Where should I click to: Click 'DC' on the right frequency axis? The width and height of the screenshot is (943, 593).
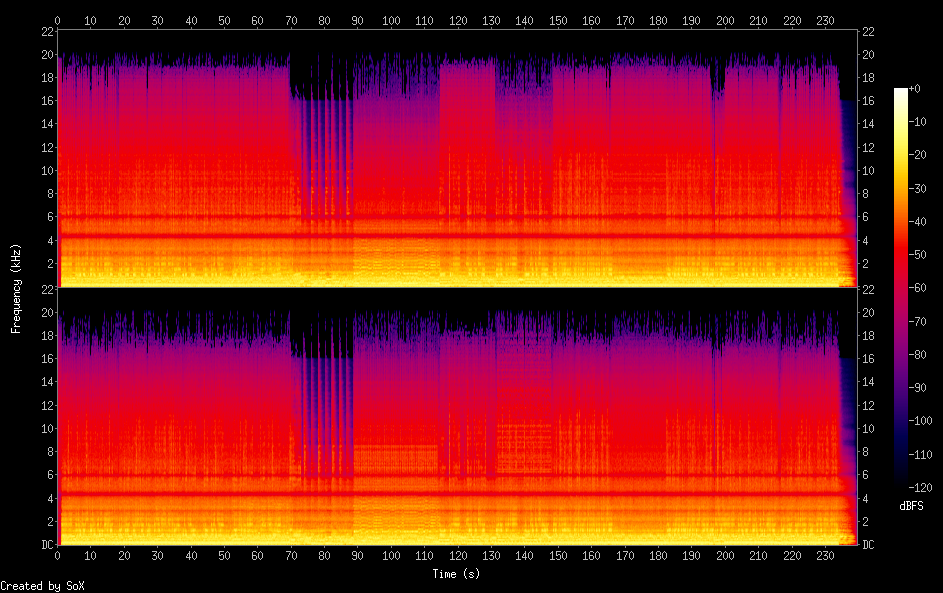tap(868, 544)
